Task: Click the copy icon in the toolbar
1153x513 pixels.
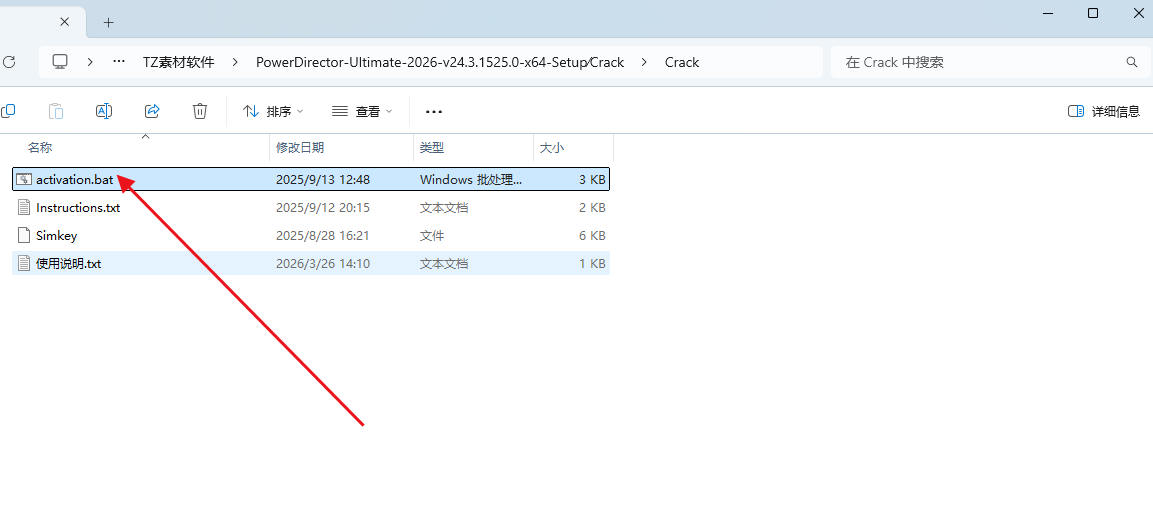Action: click(x=8, y=111)
